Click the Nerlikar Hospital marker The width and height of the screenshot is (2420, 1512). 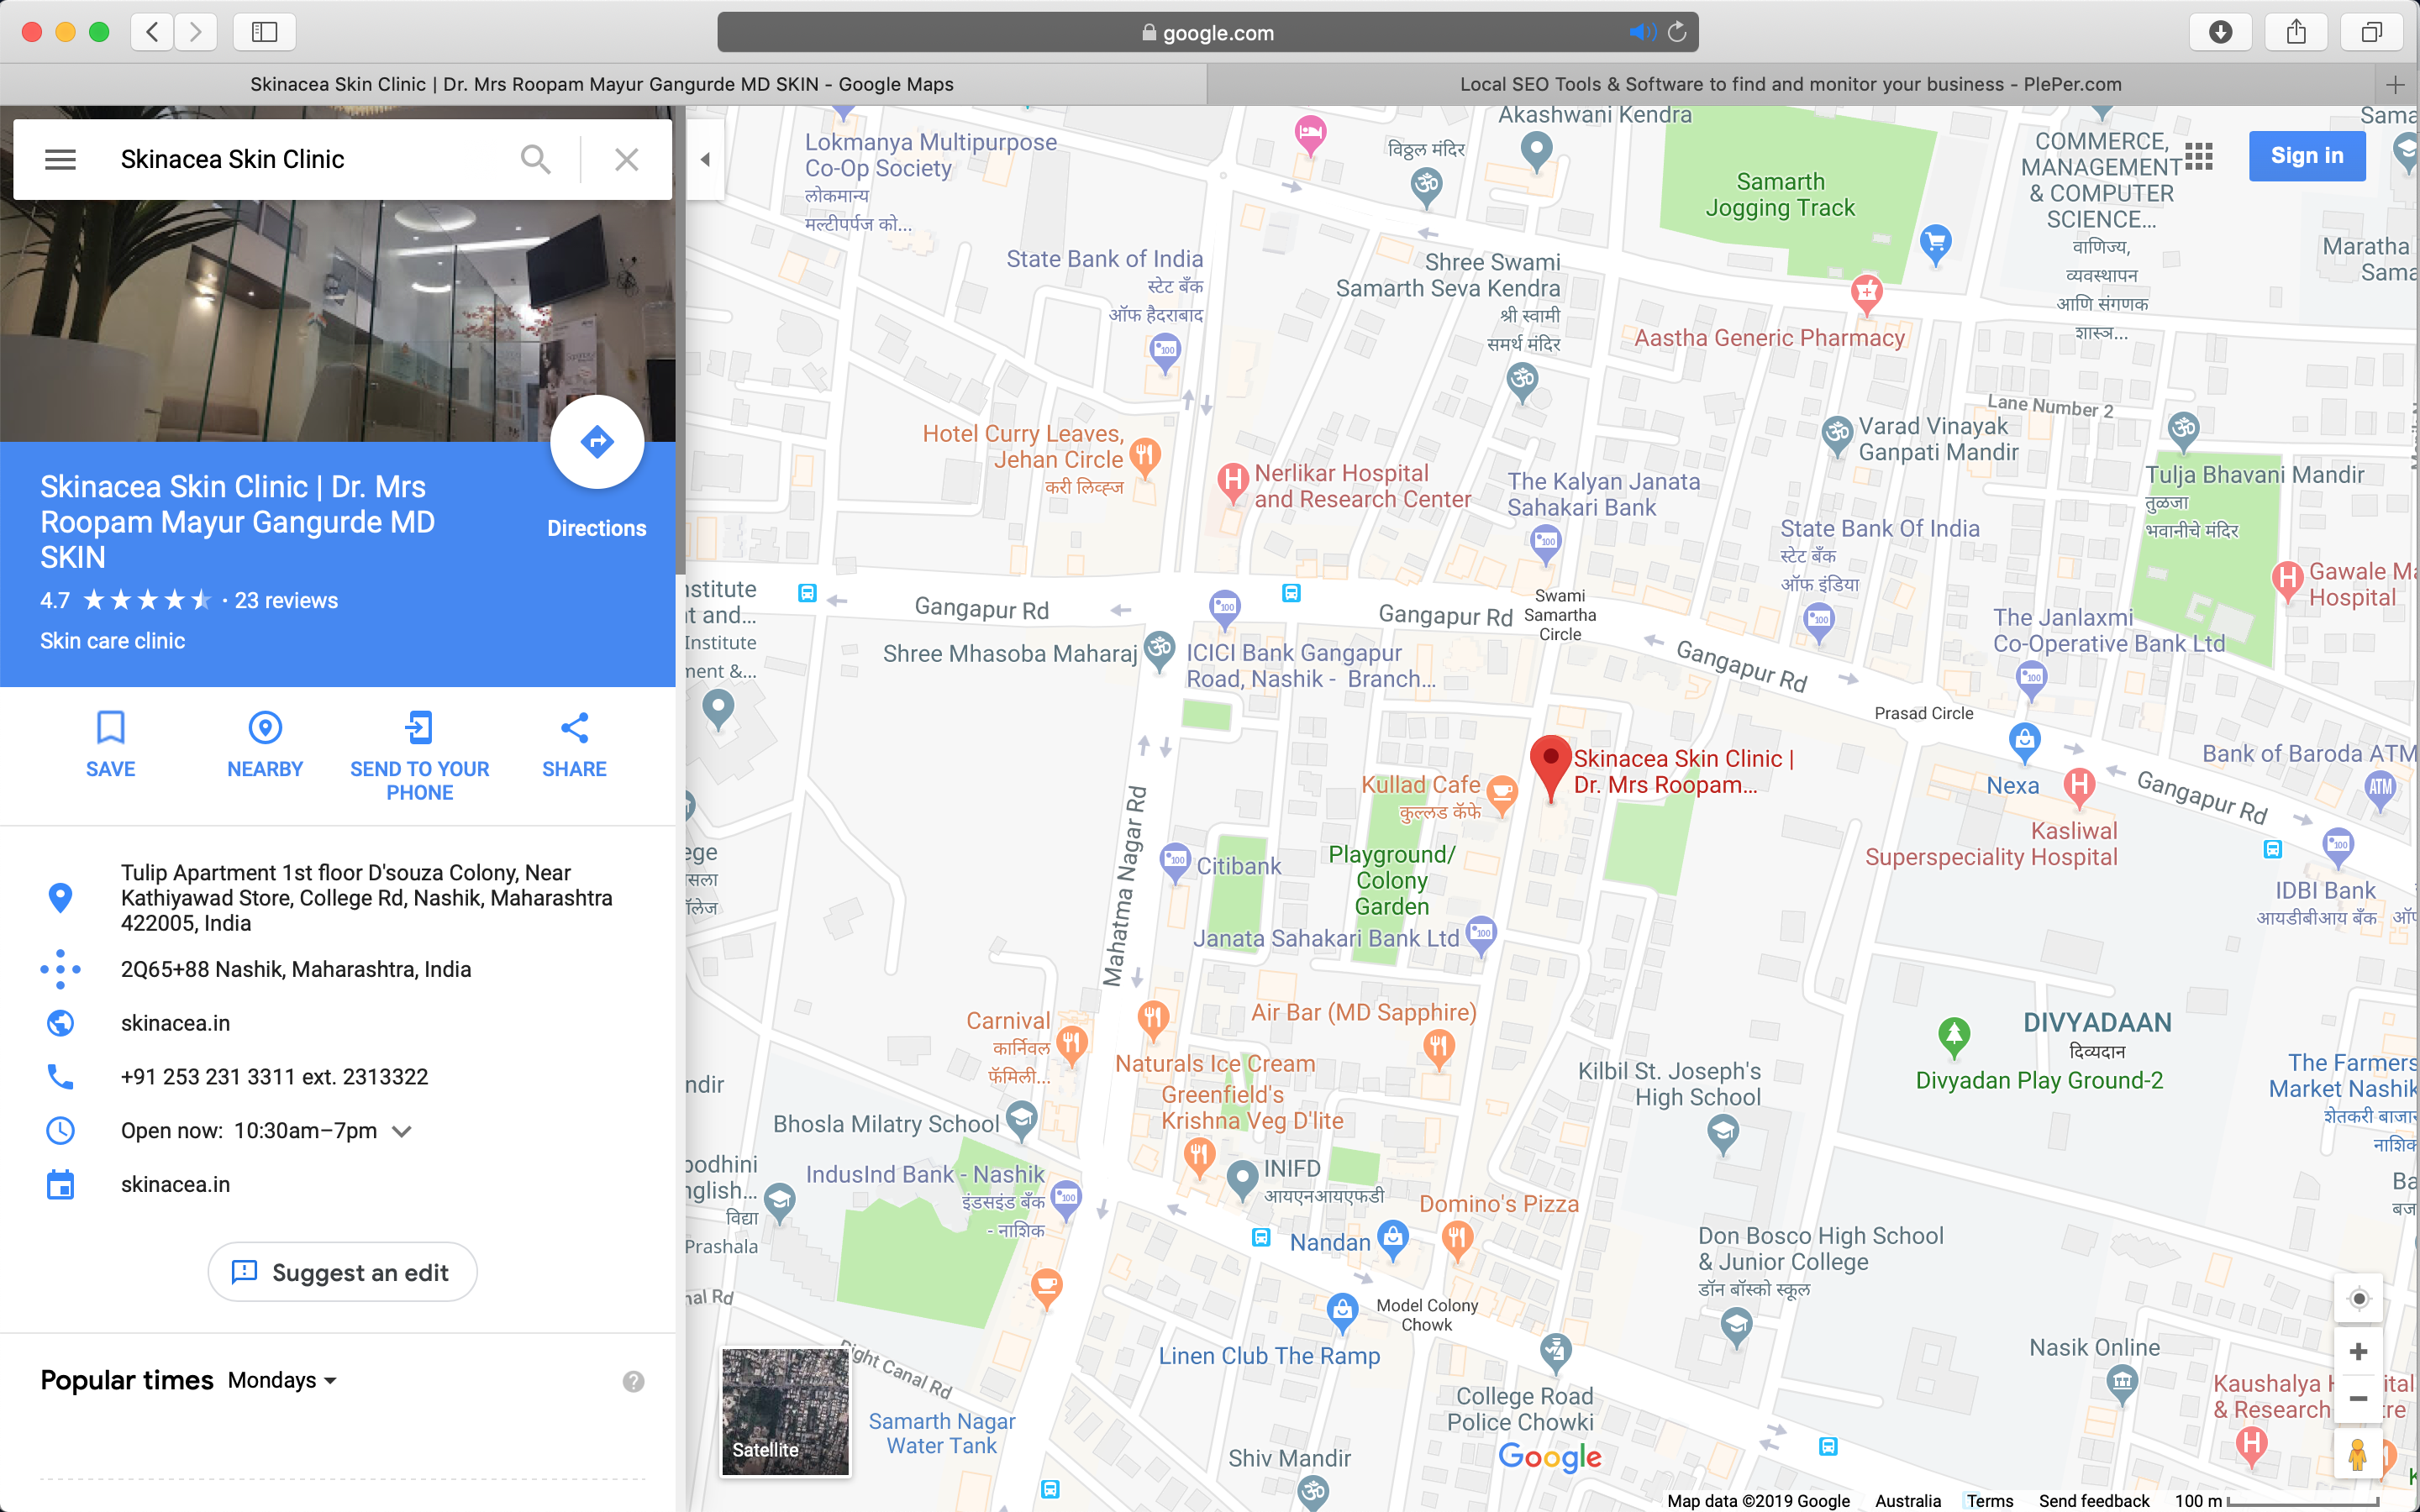(x=1234, y=482)
